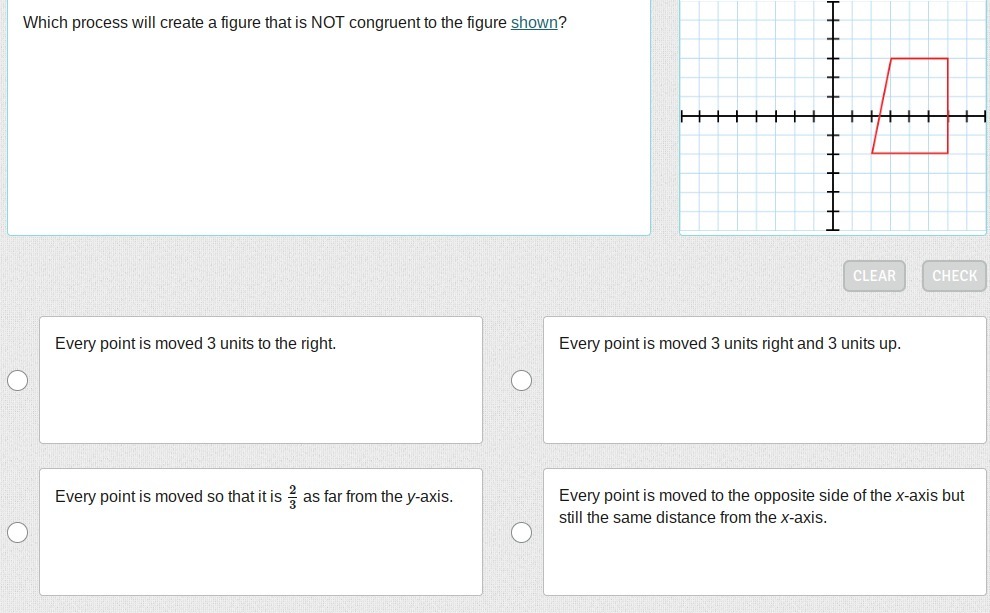This screenshot has width=990, height=613.
Task: Click the slanted left edge of the trapezoid
Action: click(881, 106)
